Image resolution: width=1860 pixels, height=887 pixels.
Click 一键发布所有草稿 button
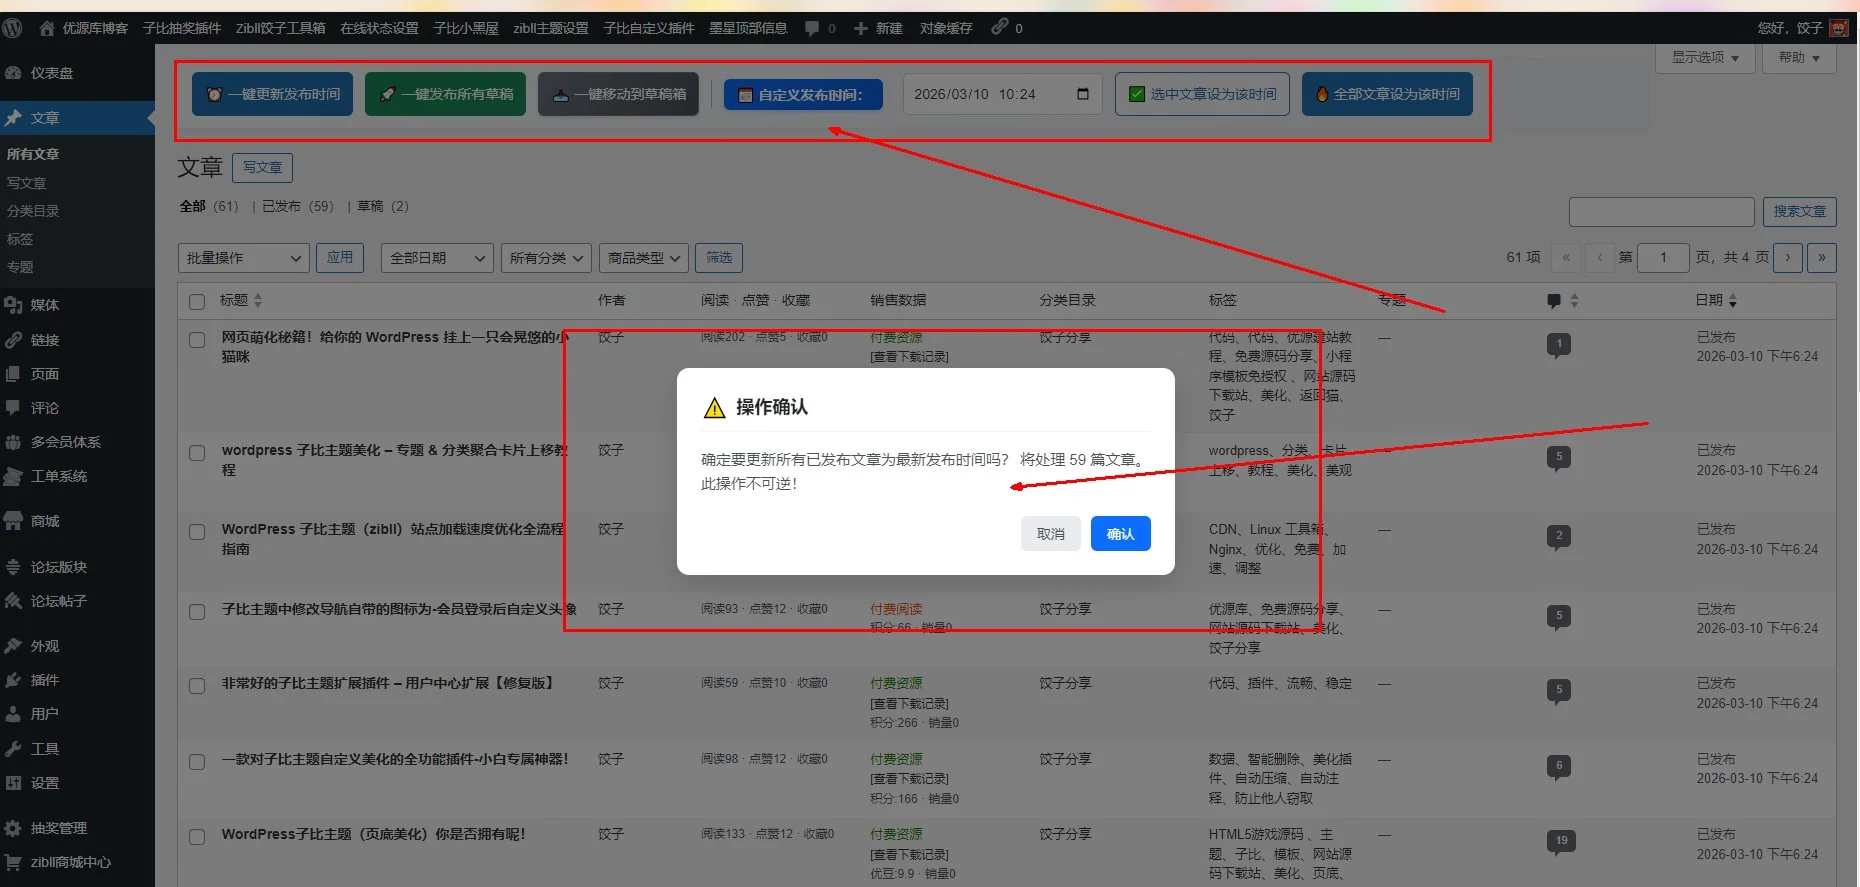click(x=445, y=94)
